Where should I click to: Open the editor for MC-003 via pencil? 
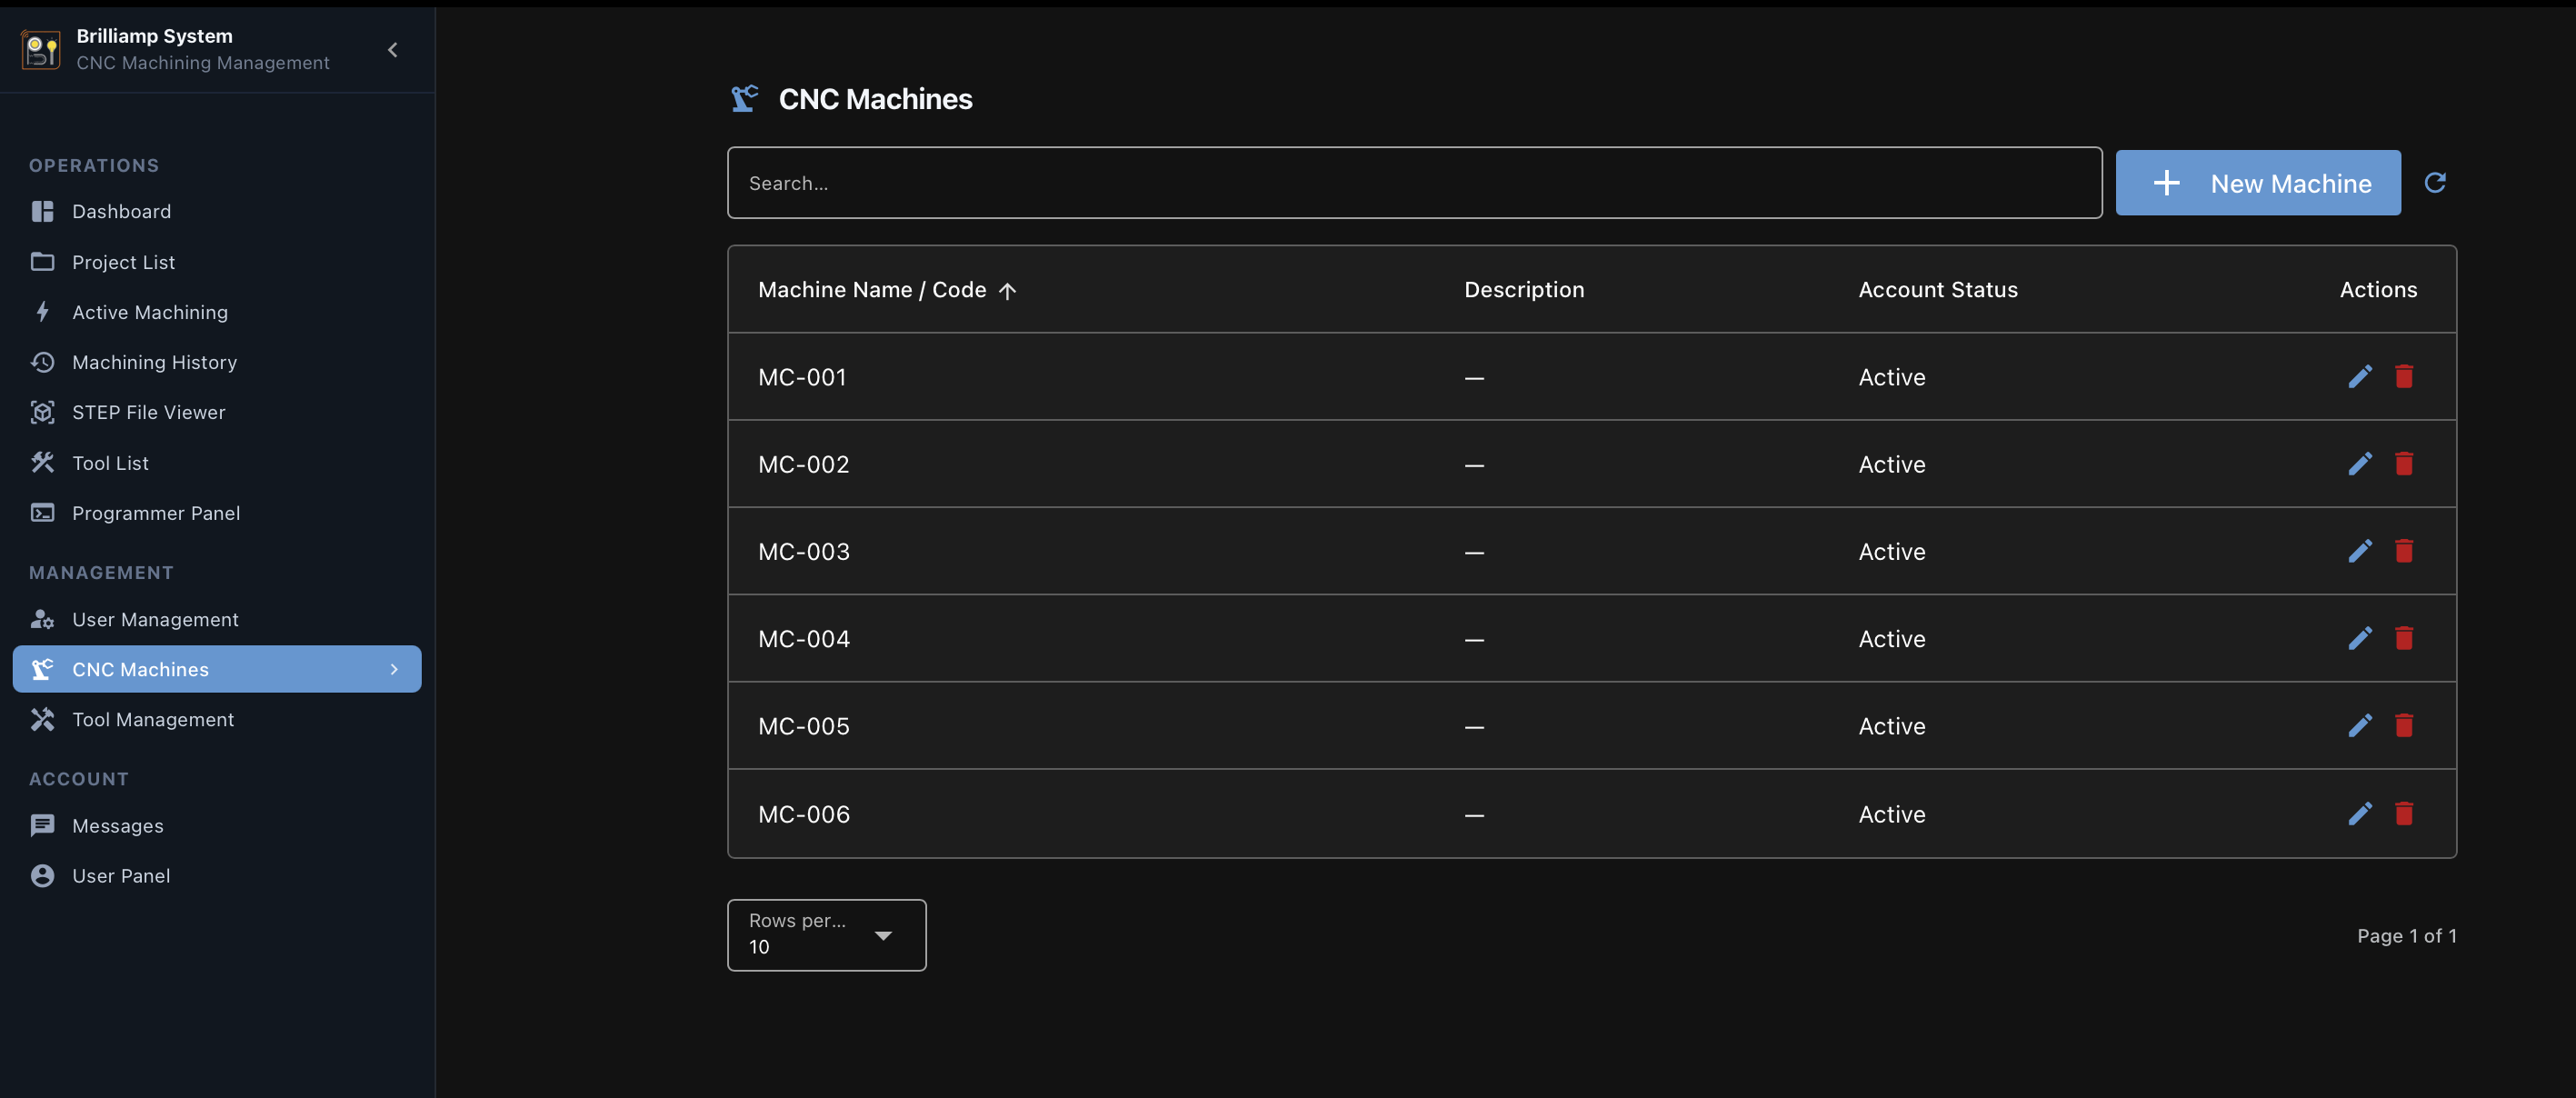pyautogui.click(x=2360, y=551)
